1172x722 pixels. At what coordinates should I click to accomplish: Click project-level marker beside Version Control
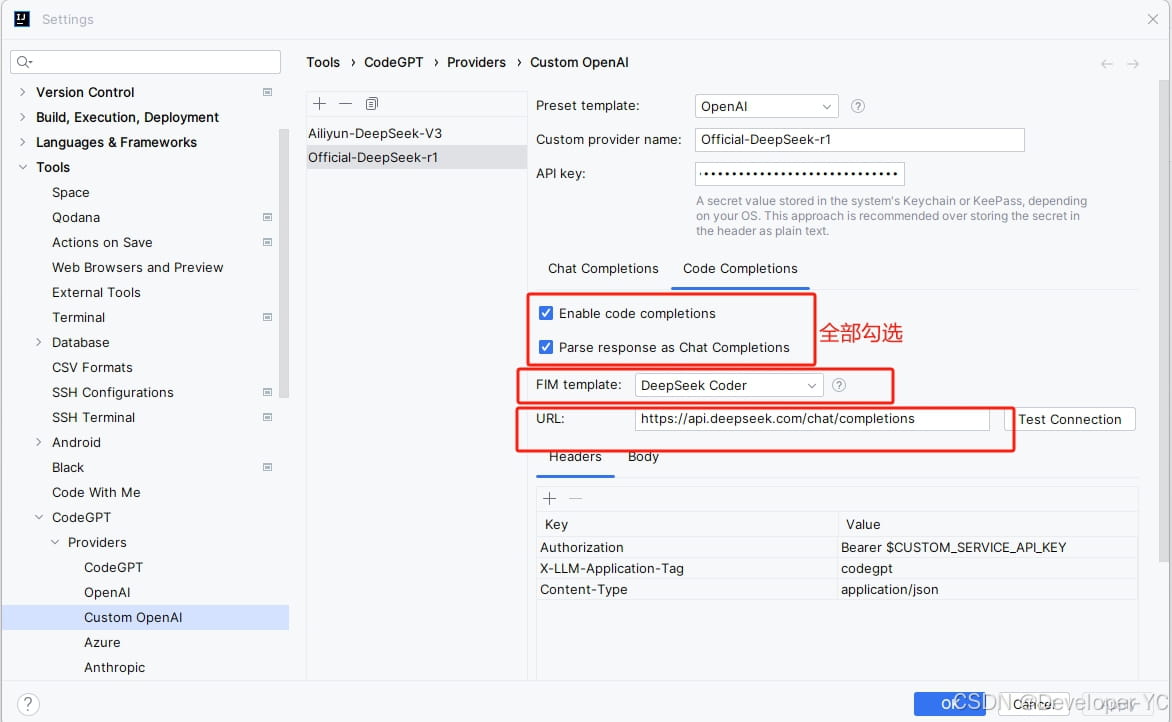(268, 92)
